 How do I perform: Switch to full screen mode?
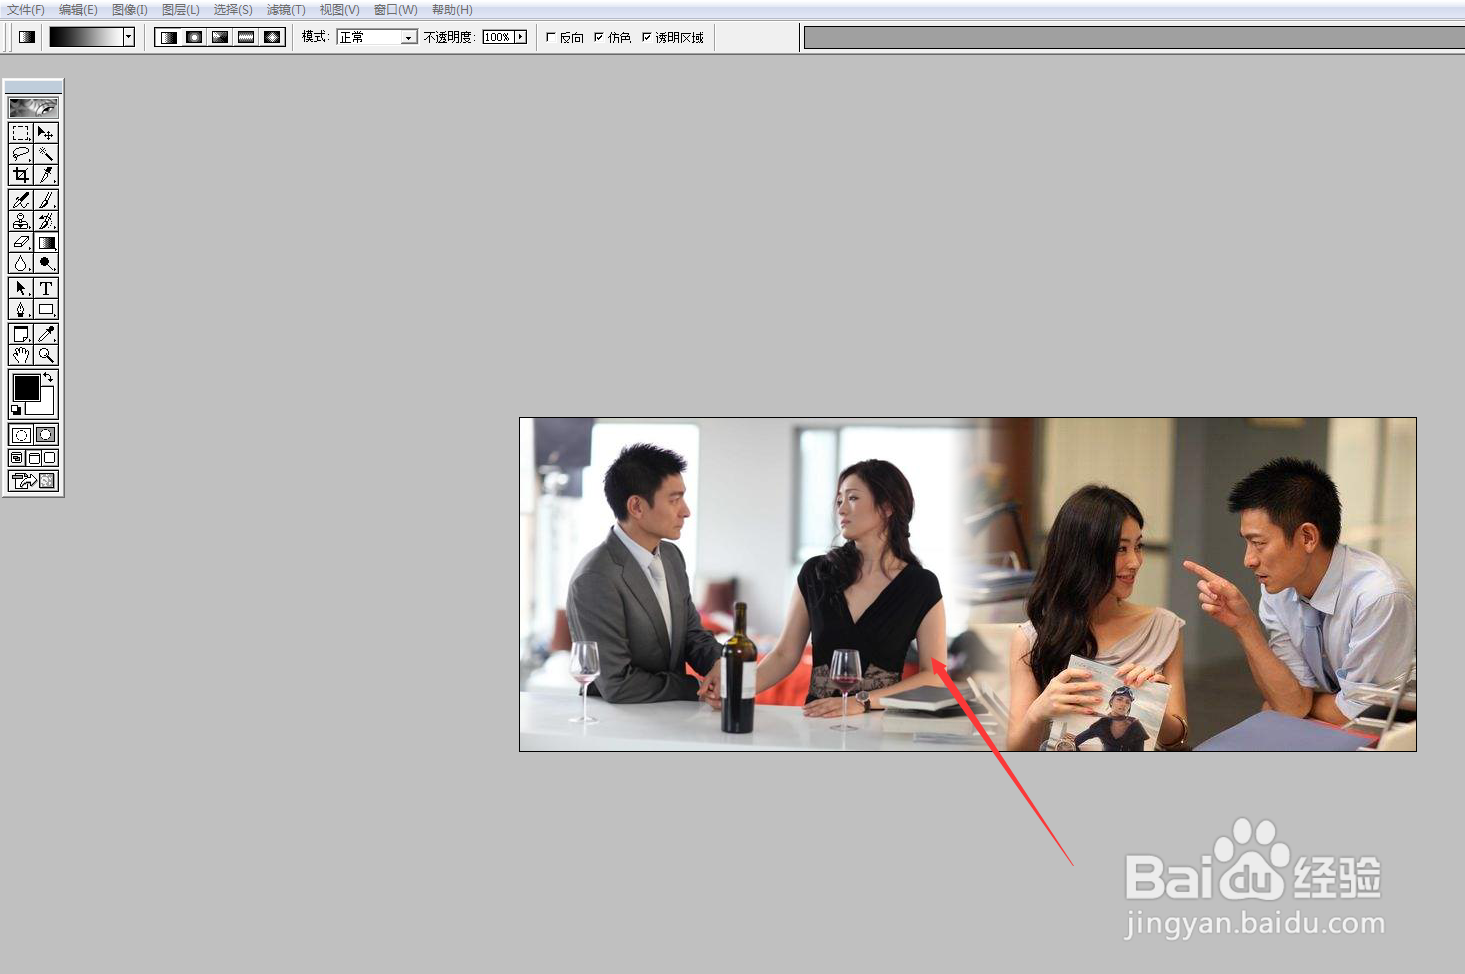50,458
